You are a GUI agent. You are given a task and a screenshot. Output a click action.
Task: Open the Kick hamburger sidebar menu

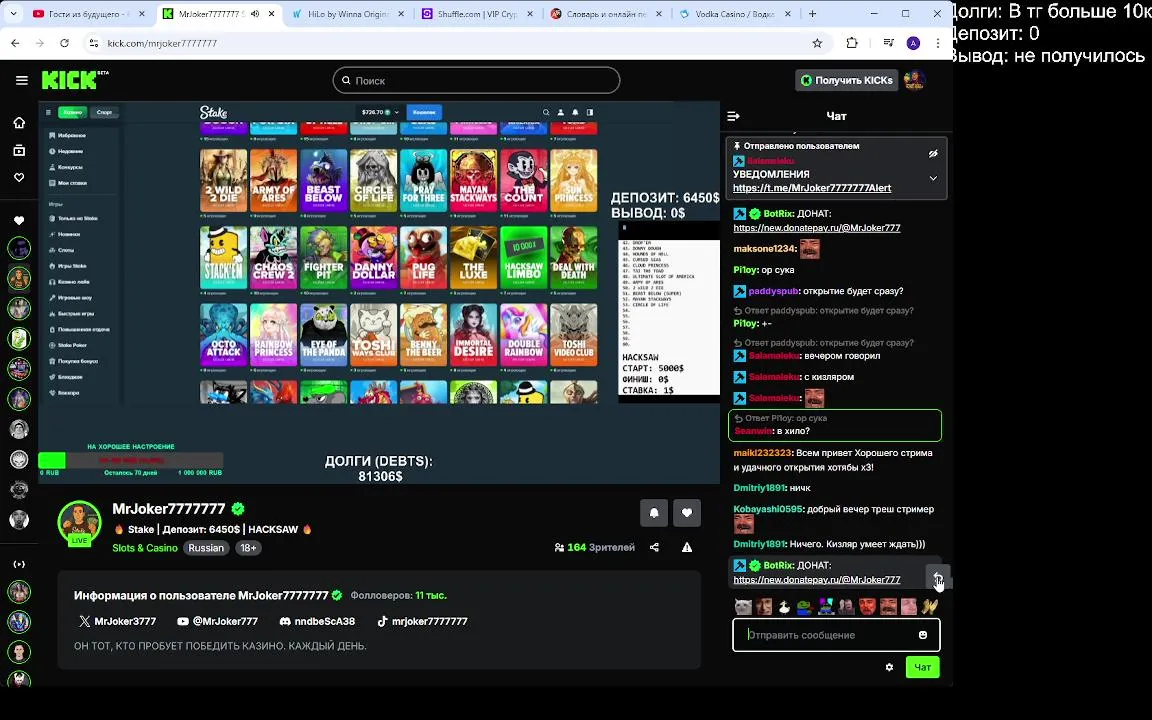tap(21, 80)
